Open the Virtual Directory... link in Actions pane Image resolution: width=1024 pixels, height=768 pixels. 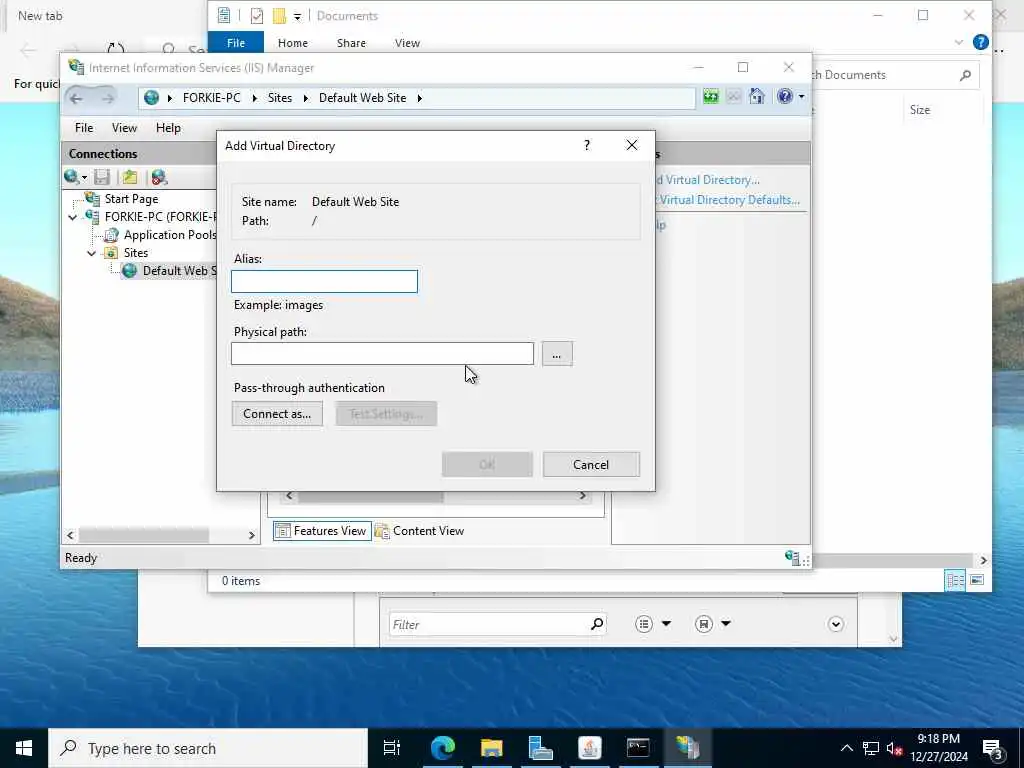pos(709,180)
